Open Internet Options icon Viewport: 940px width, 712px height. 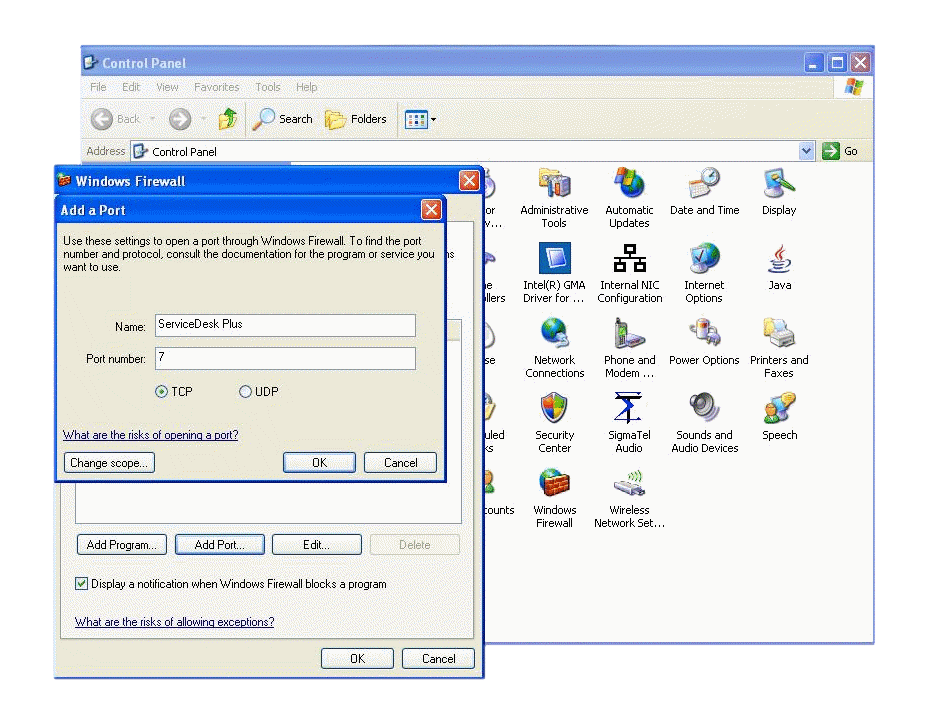pyautogui.click(x=704, y=273)
